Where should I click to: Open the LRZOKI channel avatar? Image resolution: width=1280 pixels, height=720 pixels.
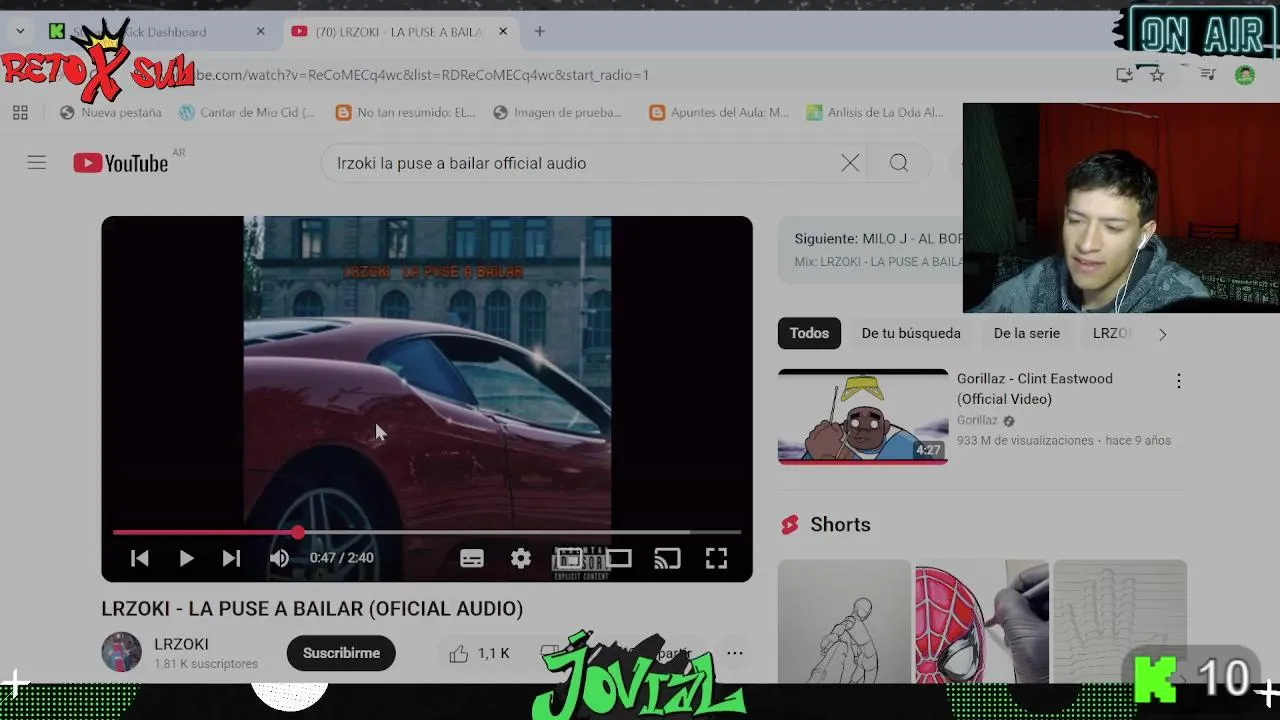point(121,653)
